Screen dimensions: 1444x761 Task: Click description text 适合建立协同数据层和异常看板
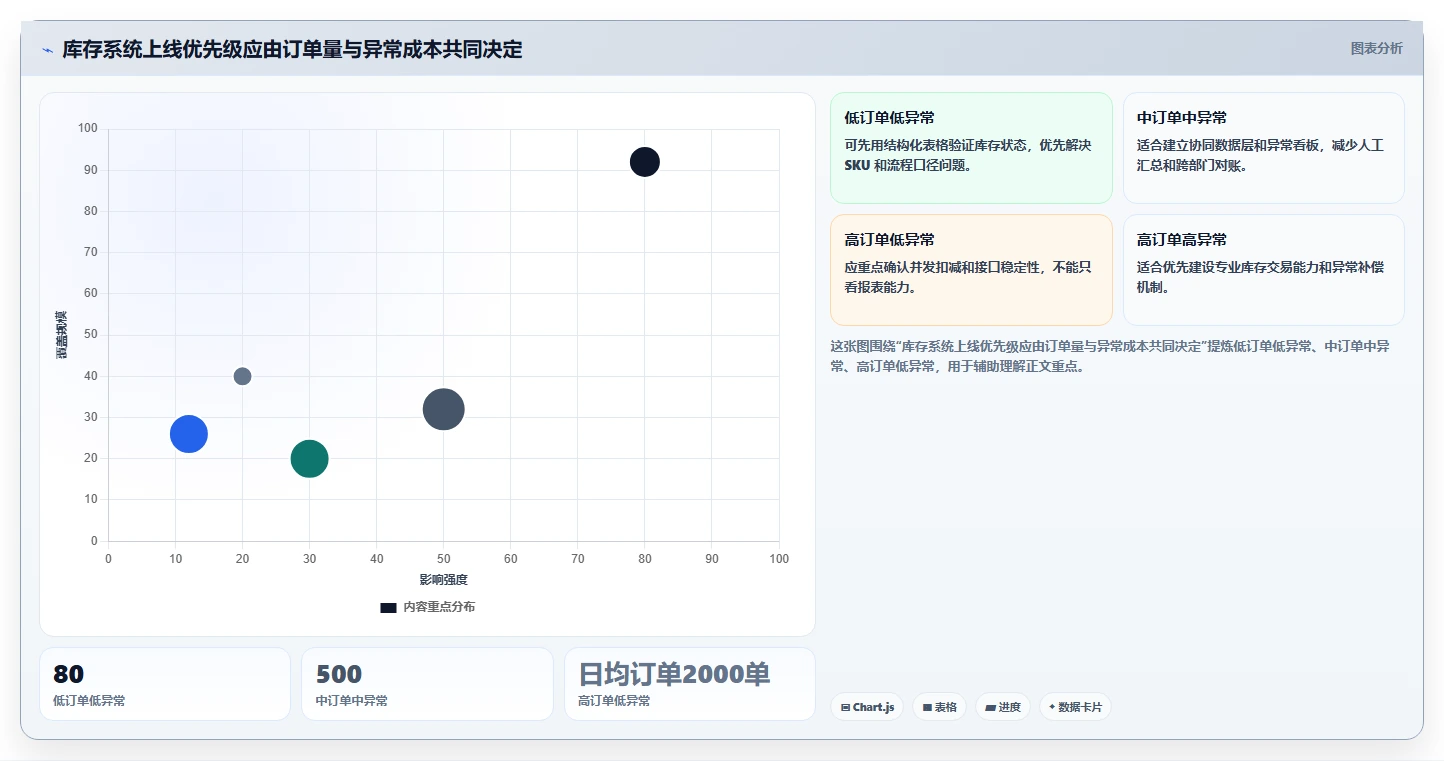tap(1260, 155)
